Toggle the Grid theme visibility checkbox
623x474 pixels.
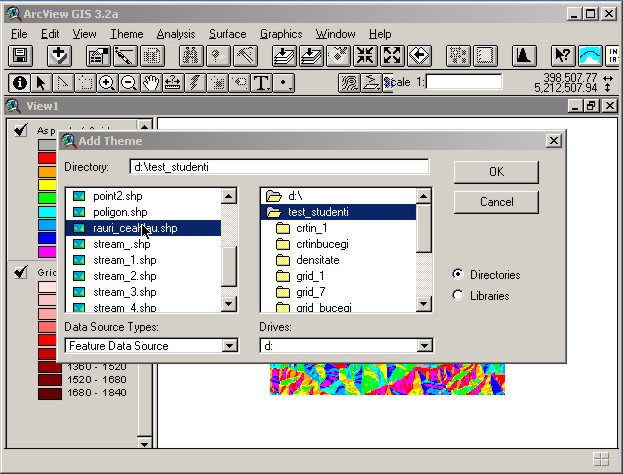[x=20, y=272]
